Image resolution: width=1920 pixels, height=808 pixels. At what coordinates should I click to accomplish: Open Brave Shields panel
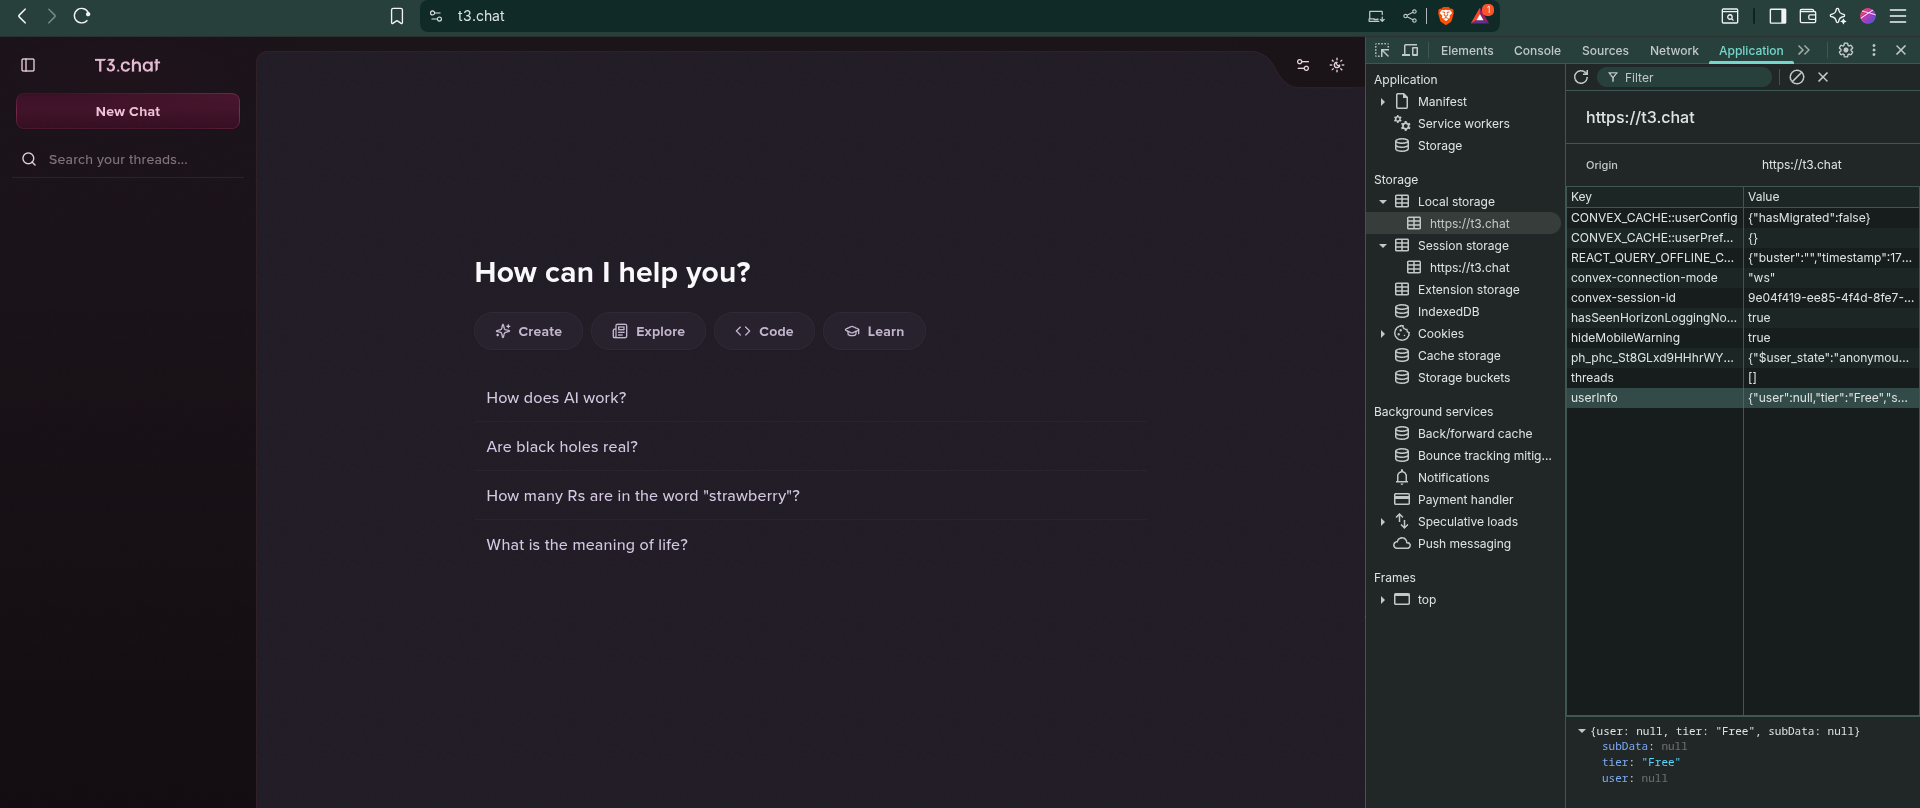click(1446, 16)
